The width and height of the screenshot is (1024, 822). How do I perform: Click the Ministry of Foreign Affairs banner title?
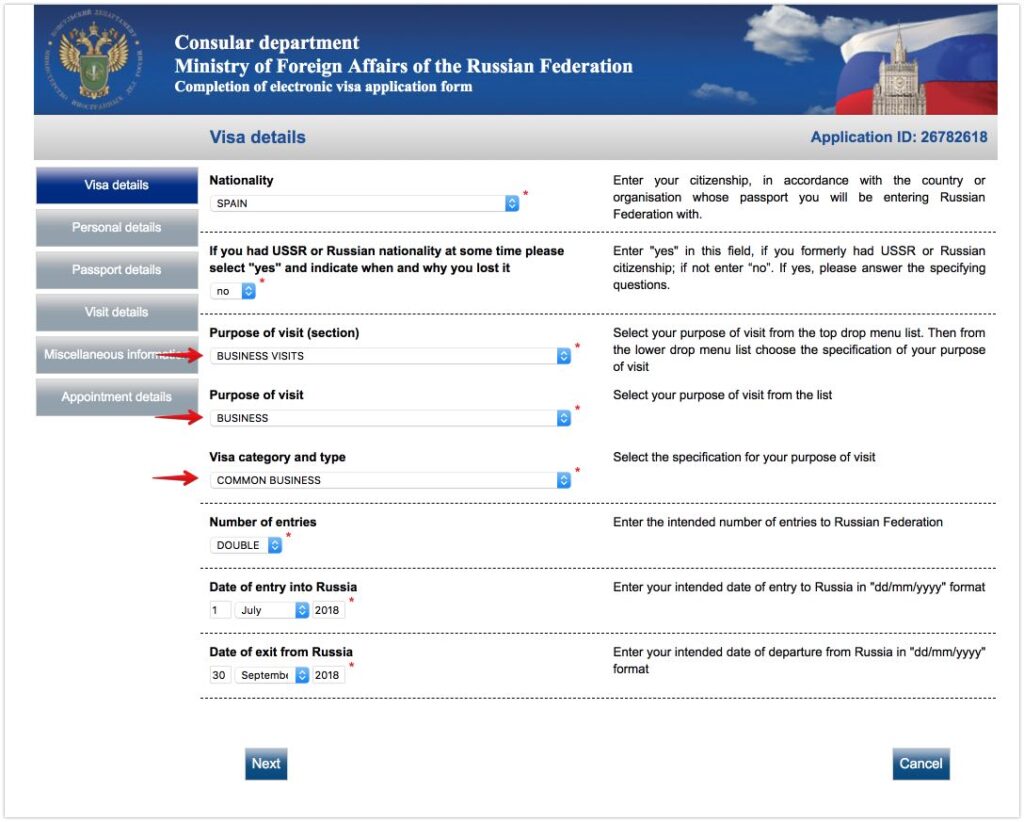click(404, 66)
